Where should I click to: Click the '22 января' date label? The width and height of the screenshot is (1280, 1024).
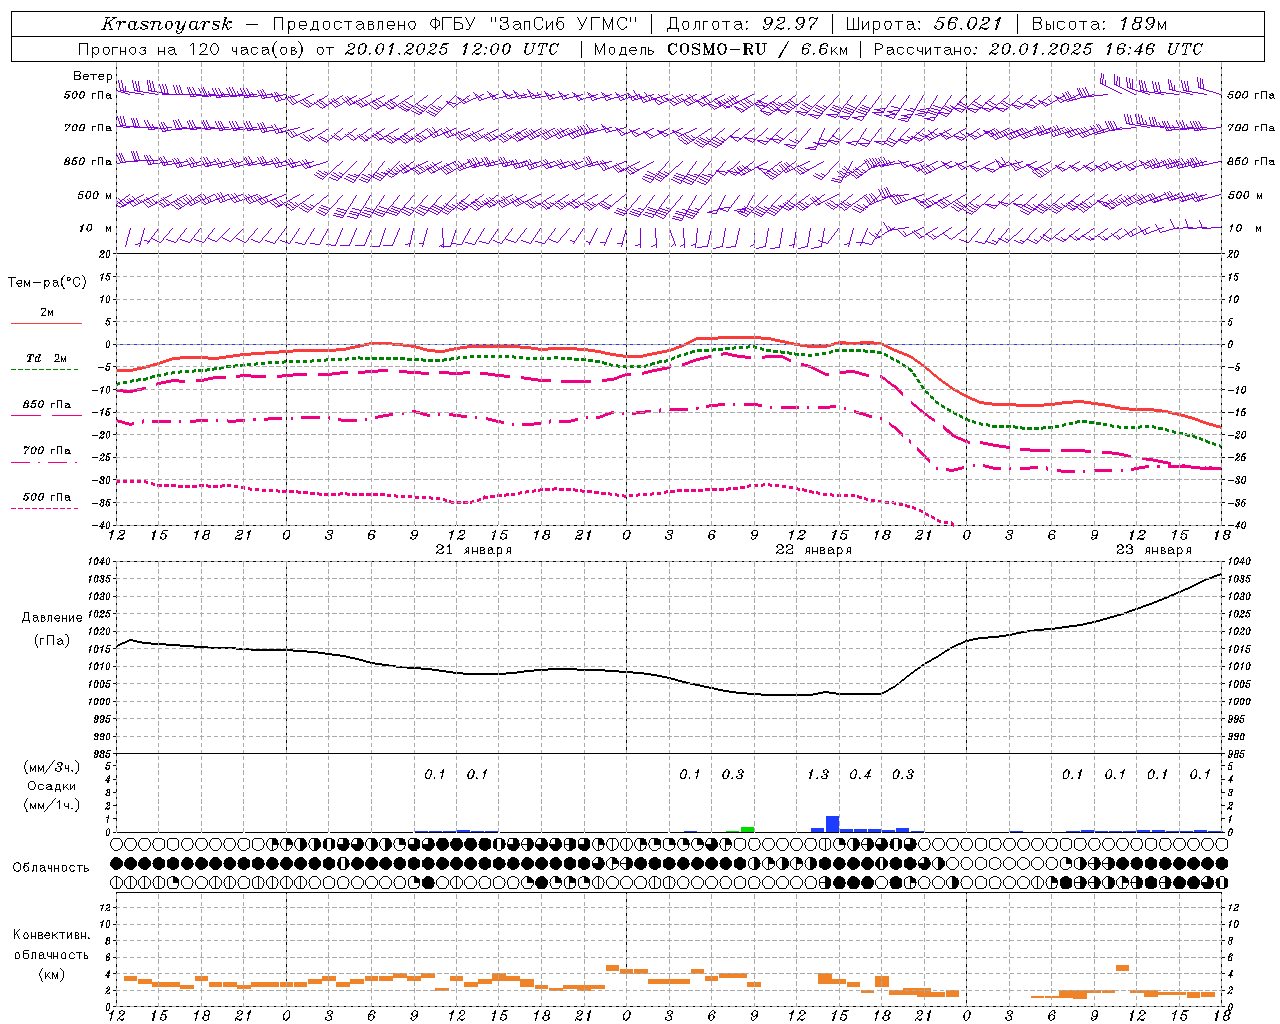tap(814, 550)
